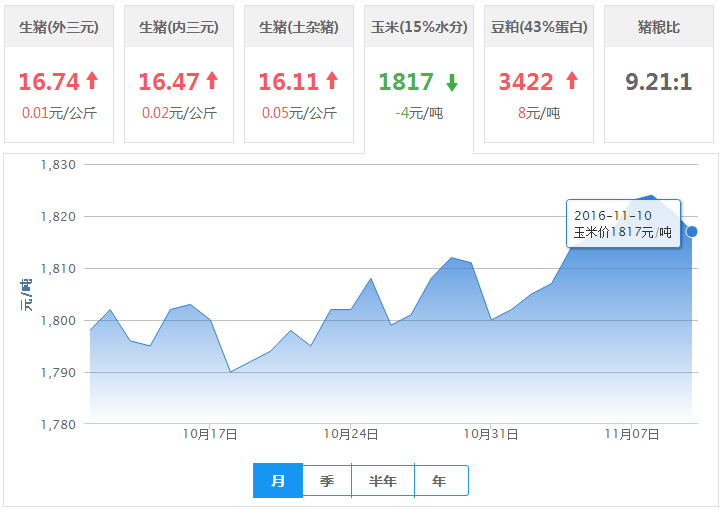
Task: Click the highlighted data point on the chart
Action: 692,232
